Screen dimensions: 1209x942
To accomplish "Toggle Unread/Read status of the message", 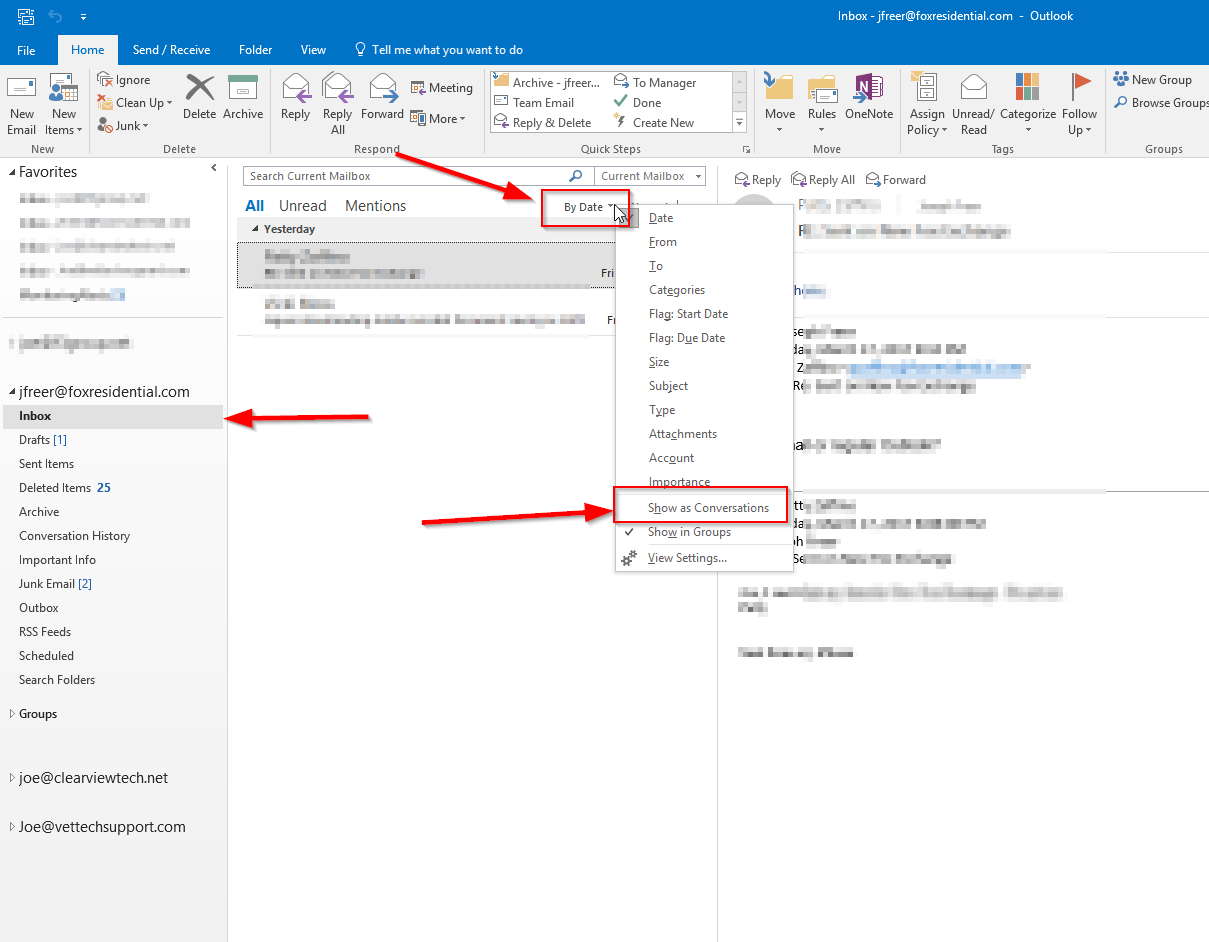I will point(972,103).
